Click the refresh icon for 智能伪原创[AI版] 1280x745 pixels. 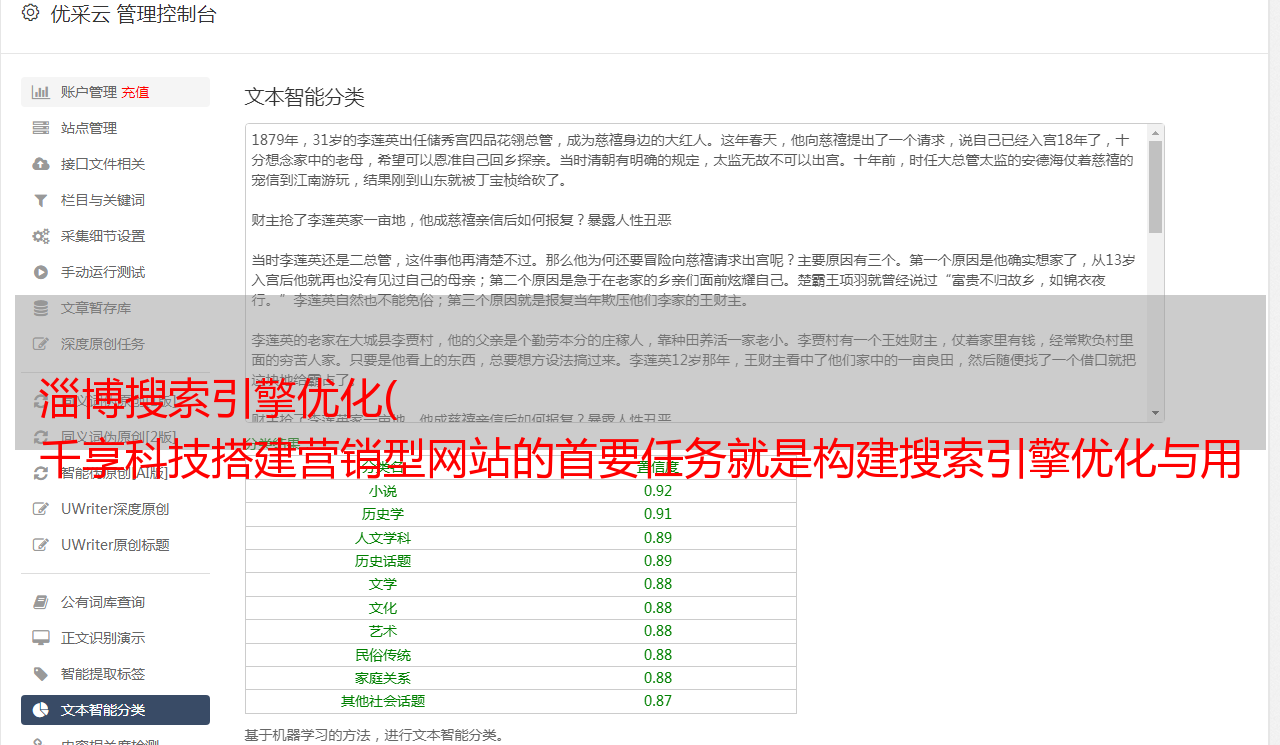[x=41, y=473]
